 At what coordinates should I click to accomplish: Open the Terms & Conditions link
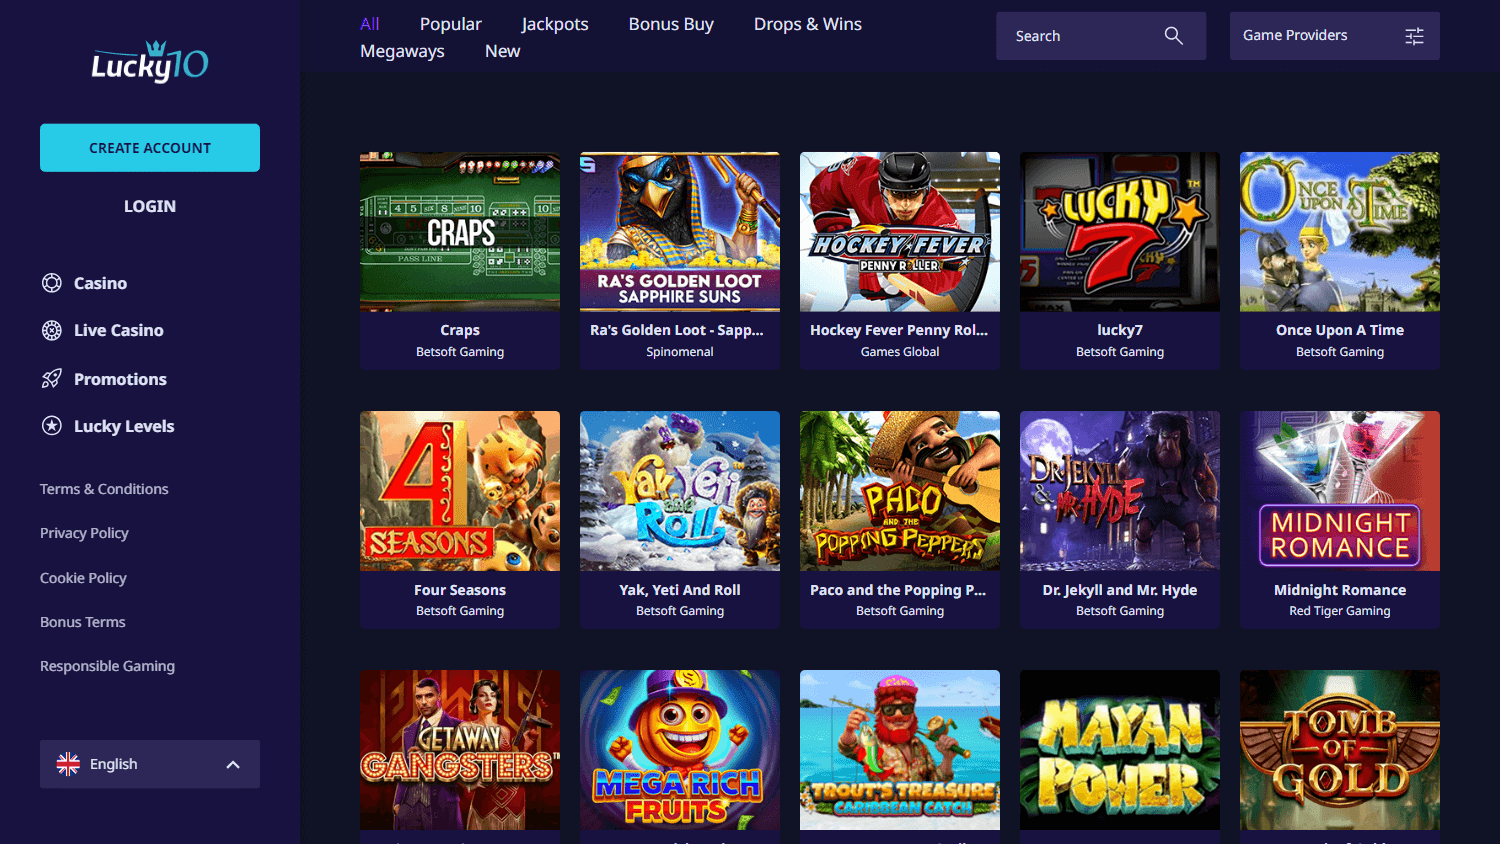104,489
